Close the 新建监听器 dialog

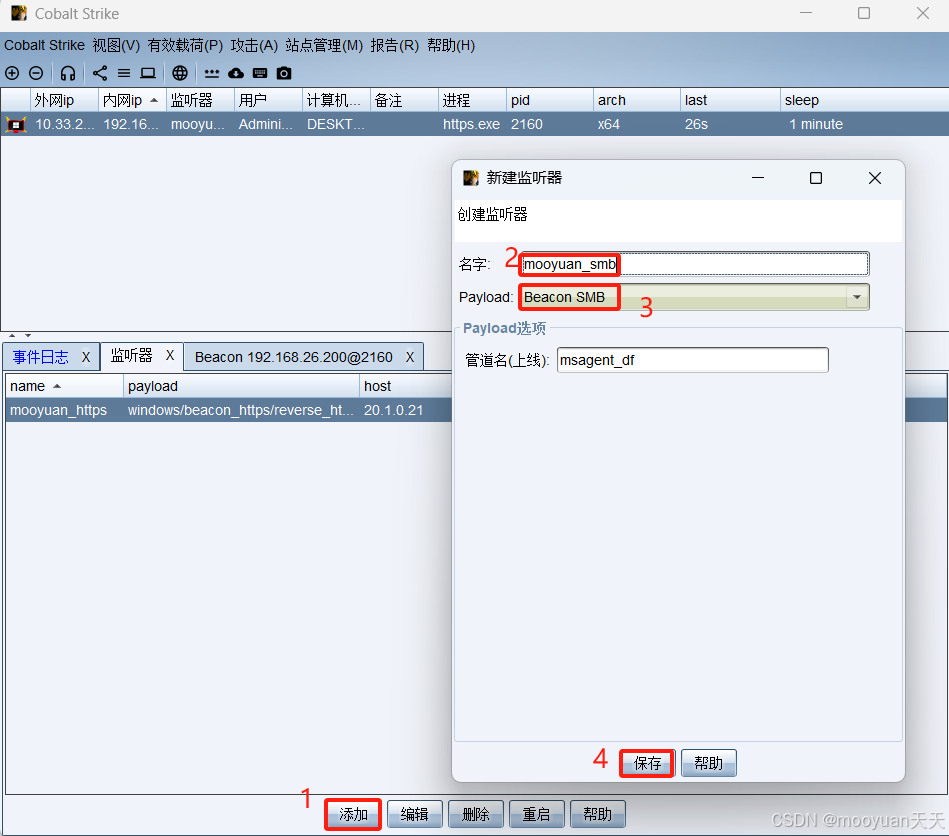pos(875,178)
